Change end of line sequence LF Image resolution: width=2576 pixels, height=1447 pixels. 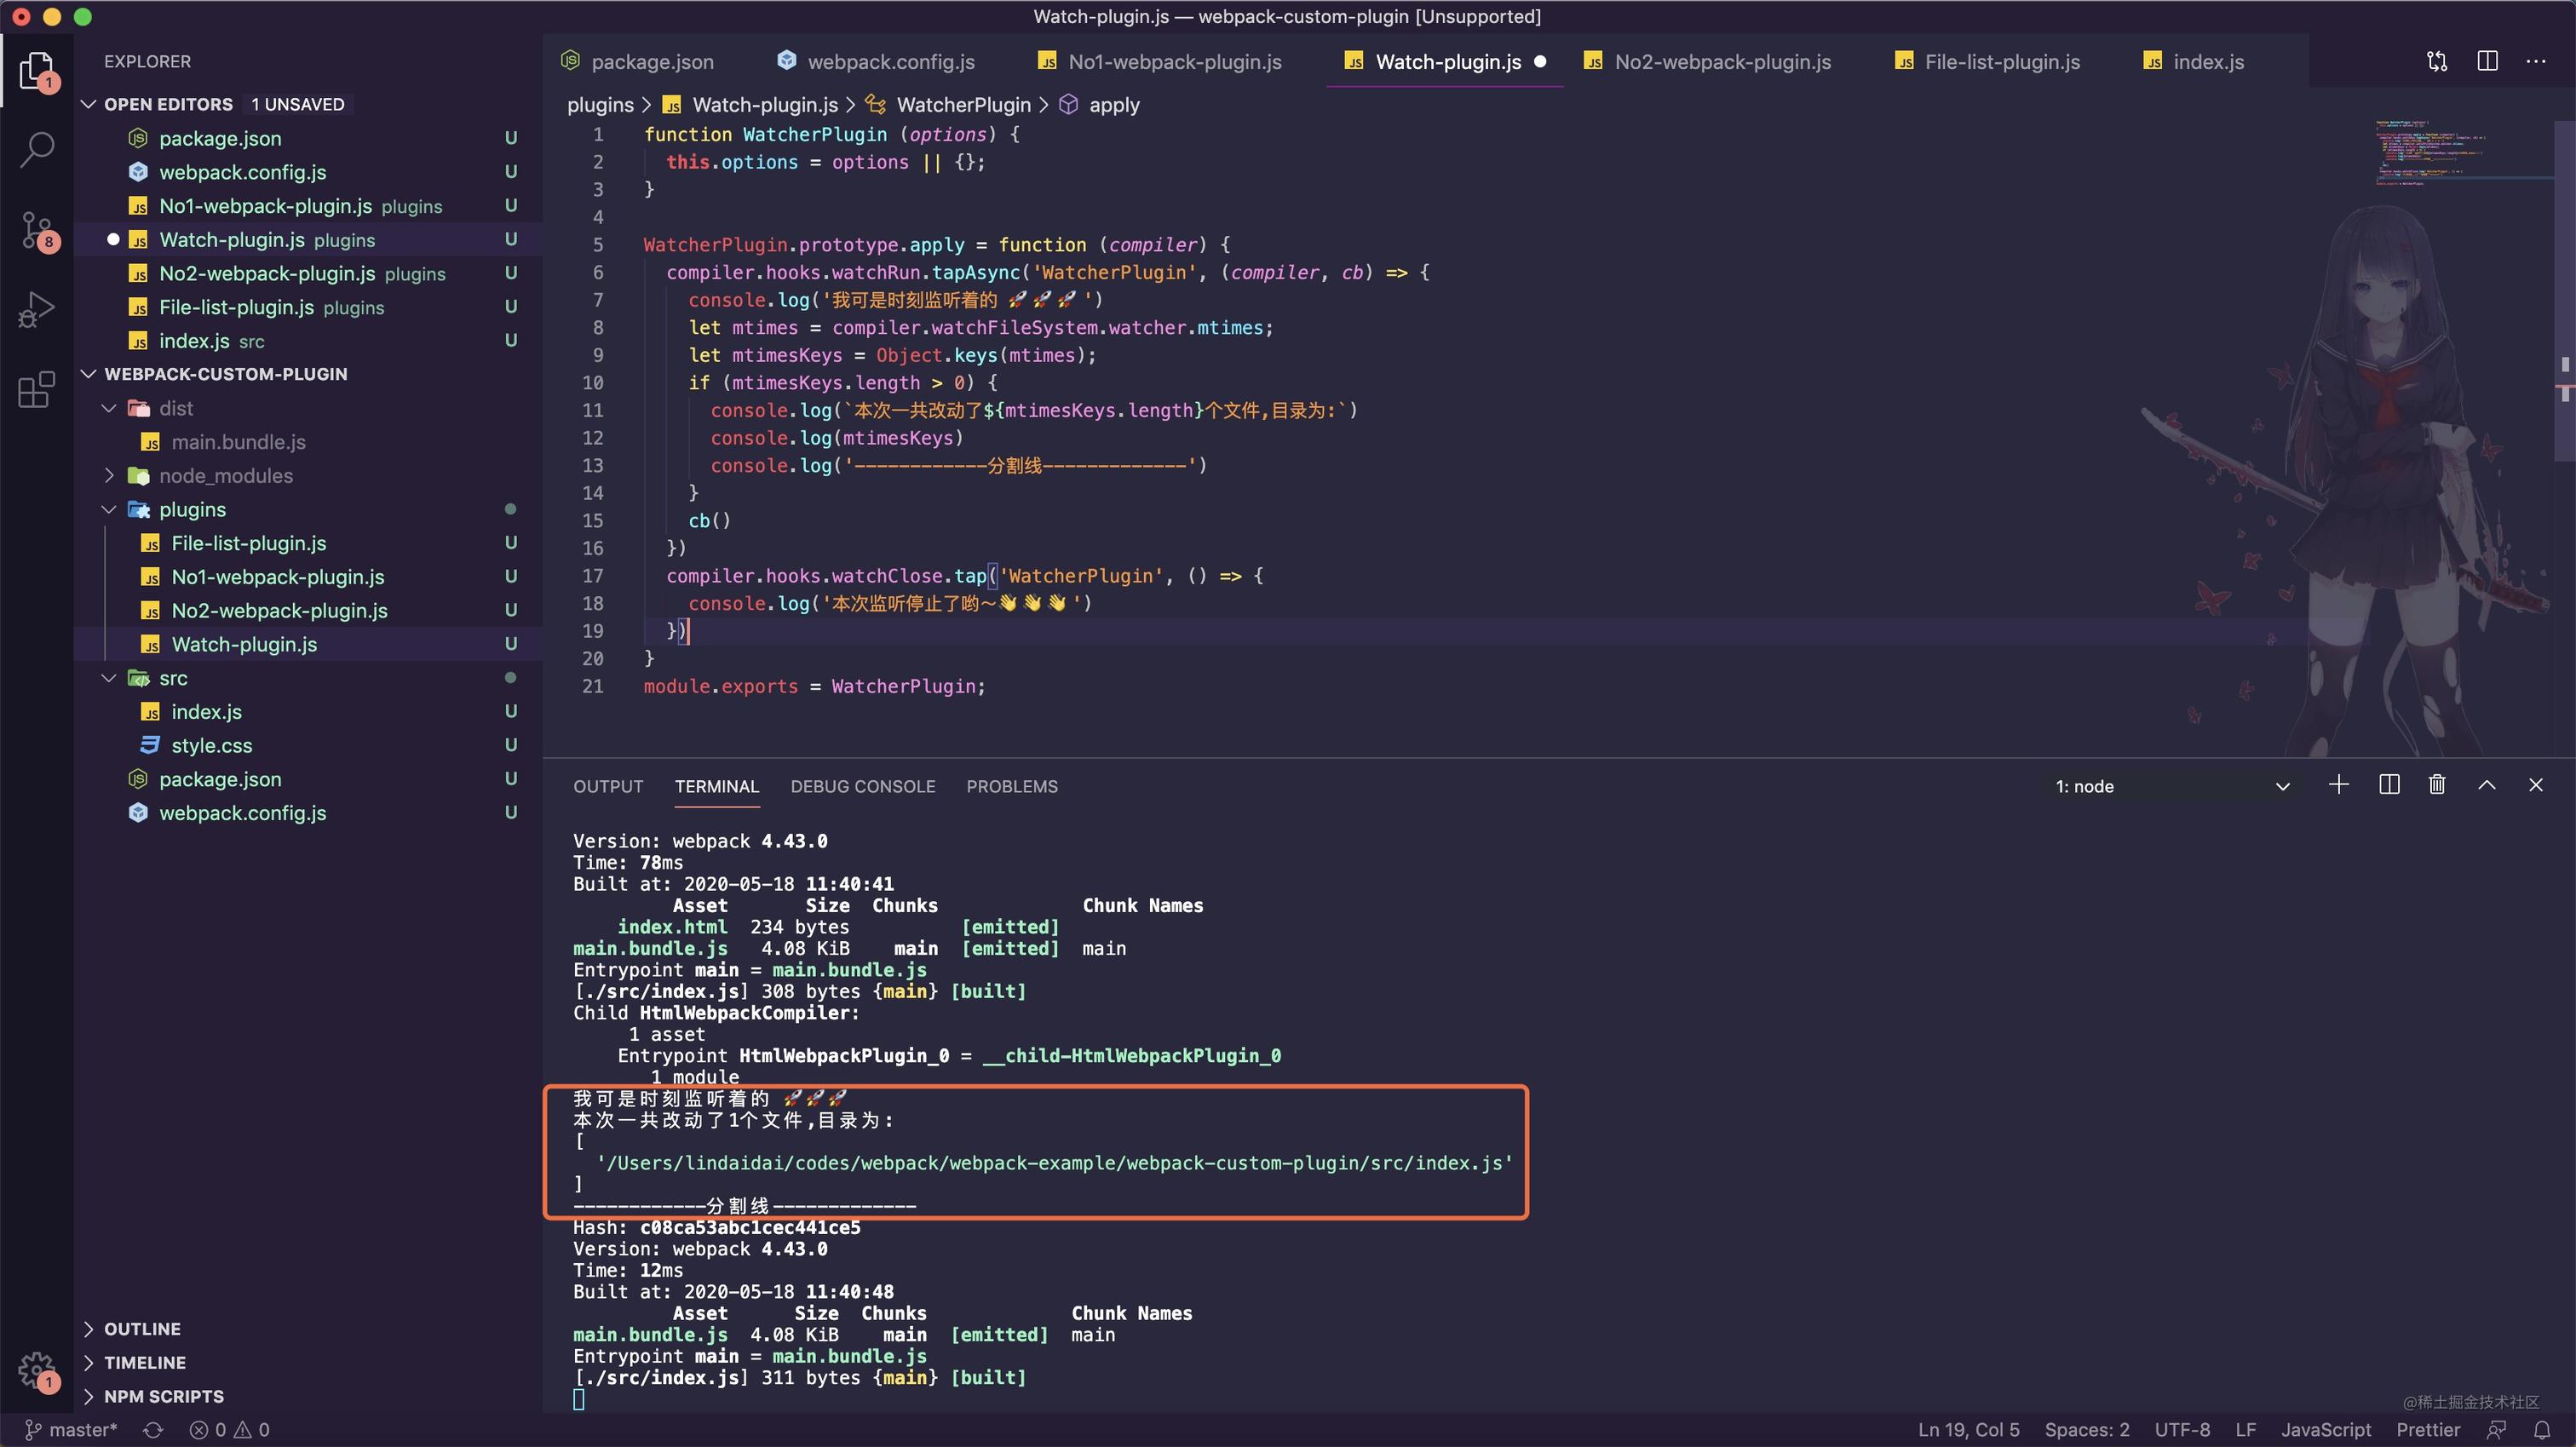2245,1429
